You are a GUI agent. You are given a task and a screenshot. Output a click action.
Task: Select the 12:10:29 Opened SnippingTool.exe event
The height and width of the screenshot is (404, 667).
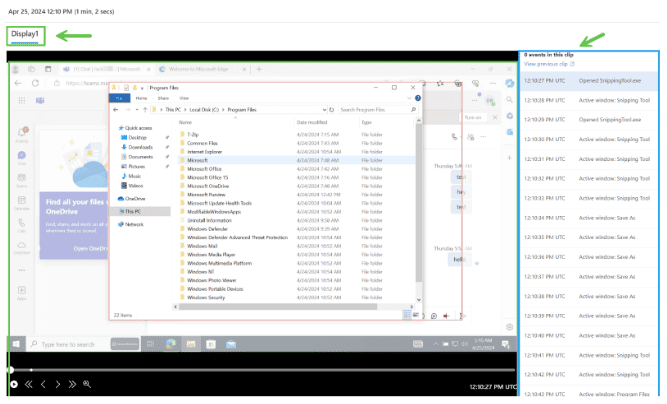[x=588, y=120]
